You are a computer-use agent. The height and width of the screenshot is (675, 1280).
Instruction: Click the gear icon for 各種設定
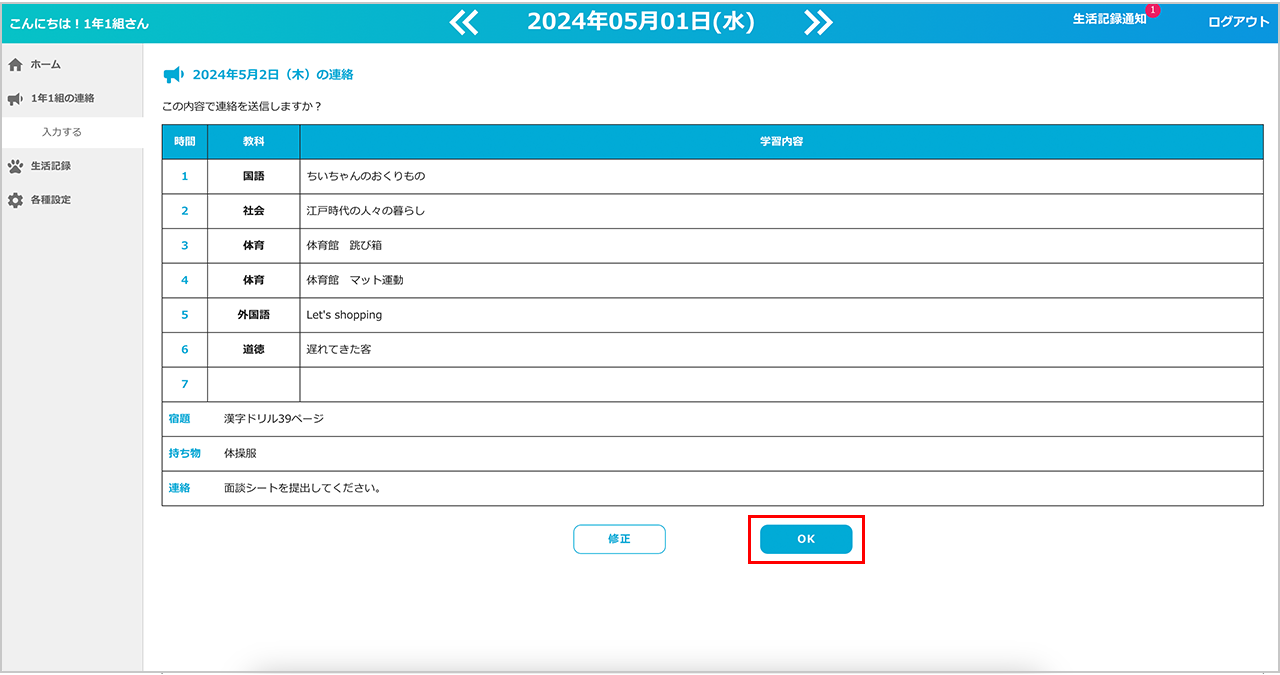pyautogui.click(x=15, y=201)
